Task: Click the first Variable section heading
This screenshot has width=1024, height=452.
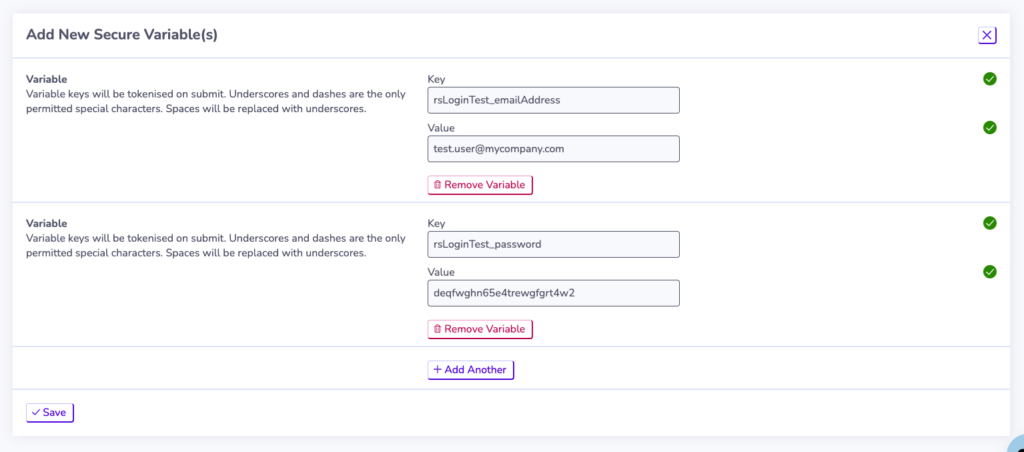Action: [x=46, y=79]
